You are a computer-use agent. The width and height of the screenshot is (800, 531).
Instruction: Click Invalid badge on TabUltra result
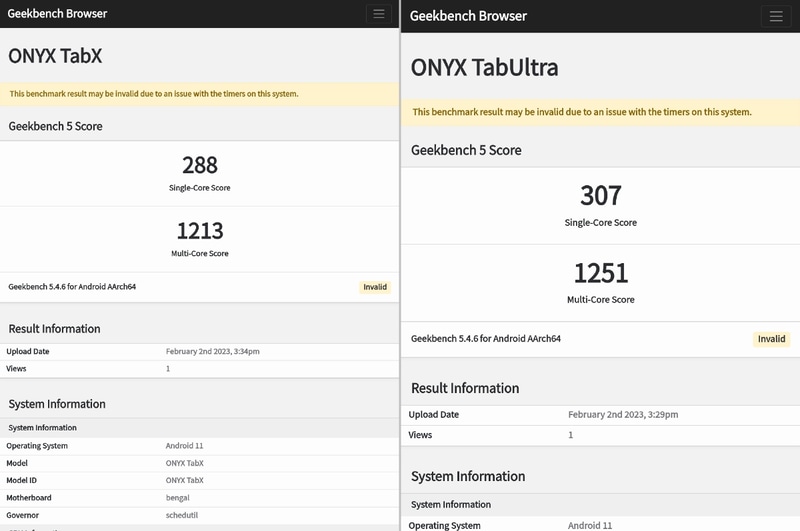coord(771,339)
